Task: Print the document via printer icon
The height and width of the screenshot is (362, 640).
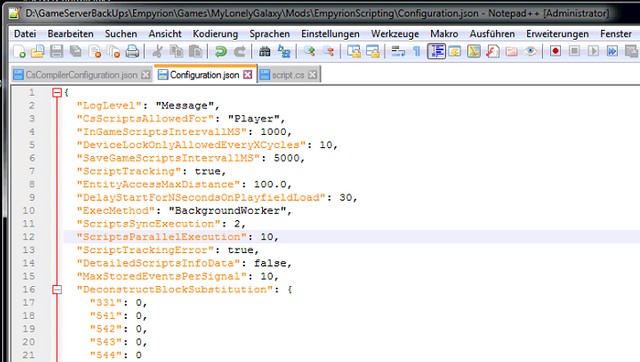Action: (x=132, y=51)
